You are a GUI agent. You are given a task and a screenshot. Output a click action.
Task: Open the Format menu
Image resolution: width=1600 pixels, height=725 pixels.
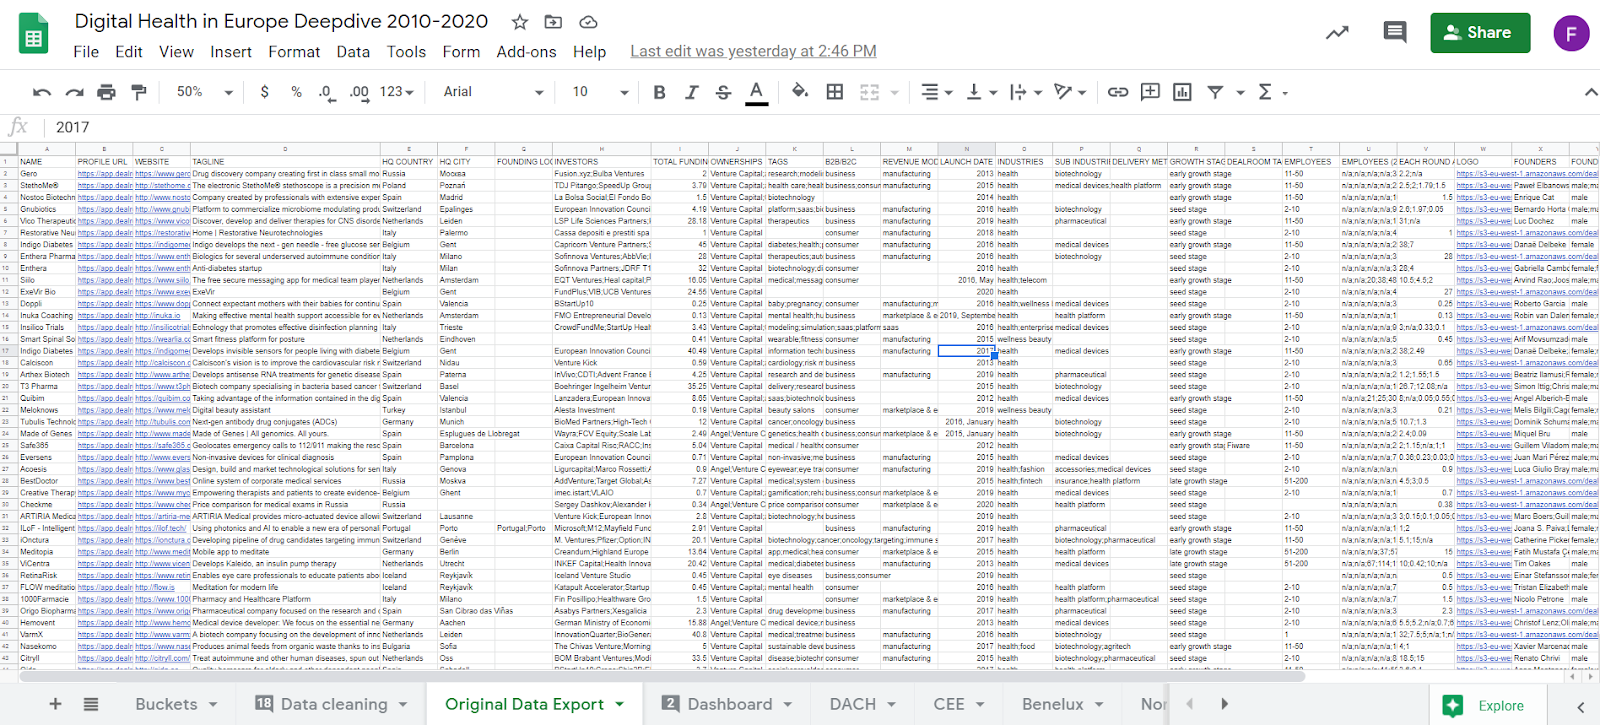(x=294, y=52)
